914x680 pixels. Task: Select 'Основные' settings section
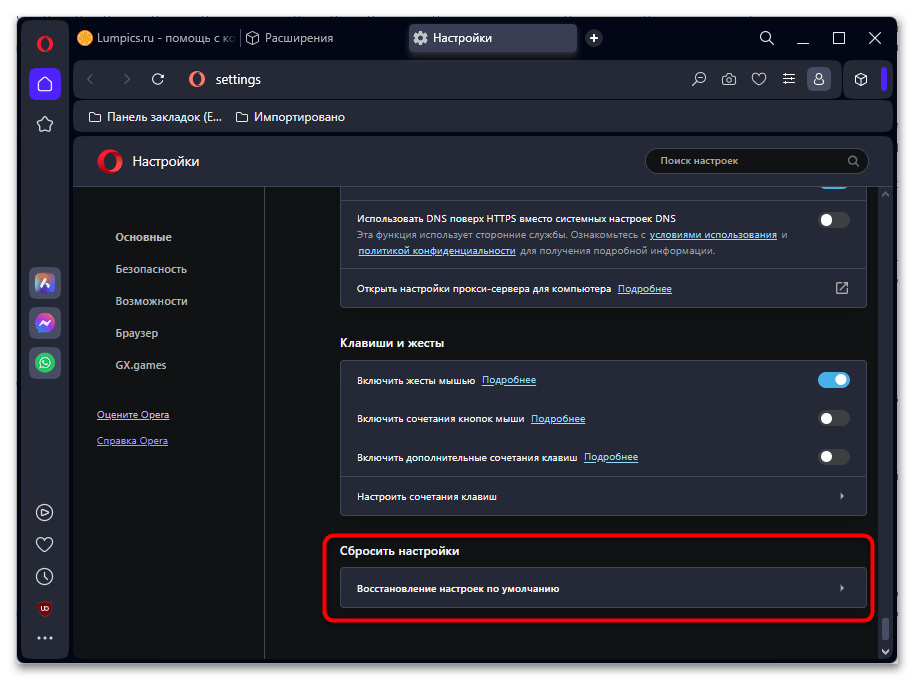pos(143,237)
